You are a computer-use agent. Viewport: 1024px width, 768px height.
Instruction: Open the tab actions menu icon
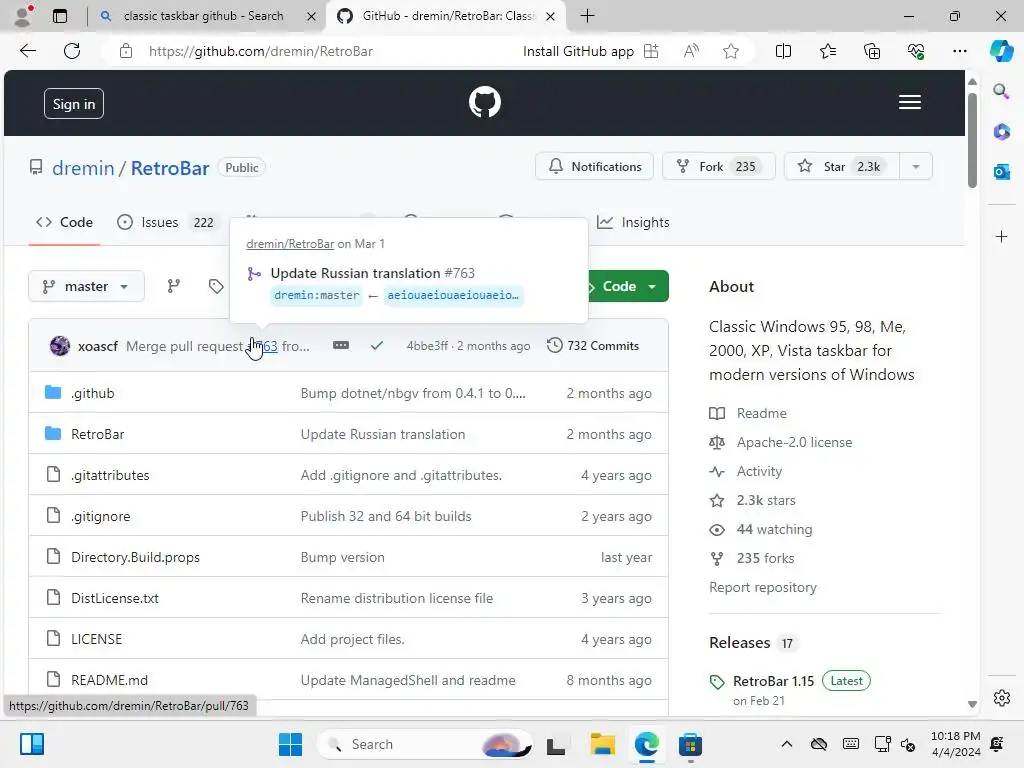(x=59, y=16)
